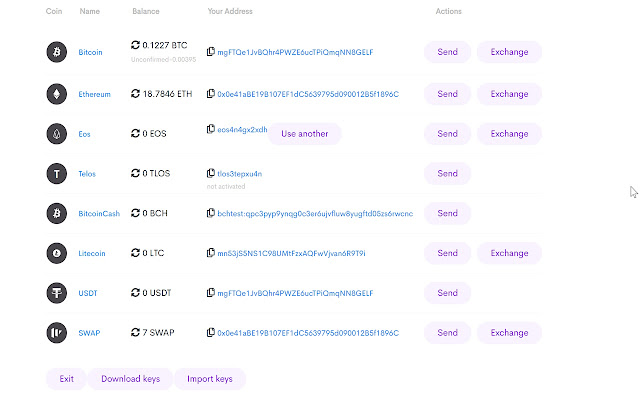The height and width of the screenshot is (400, 640).
Task: Copy the Bitcoin address icon
Action: tap(210, 52)
